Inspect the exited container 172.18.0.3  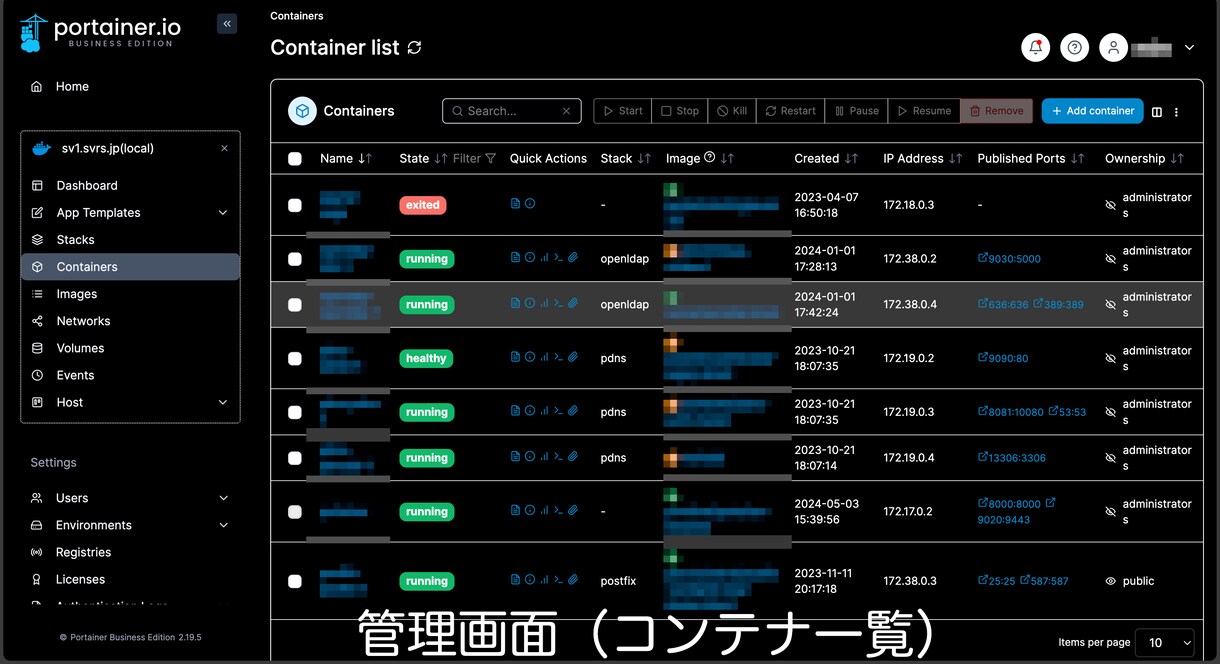pyautogui.click(x=530, y=204)
